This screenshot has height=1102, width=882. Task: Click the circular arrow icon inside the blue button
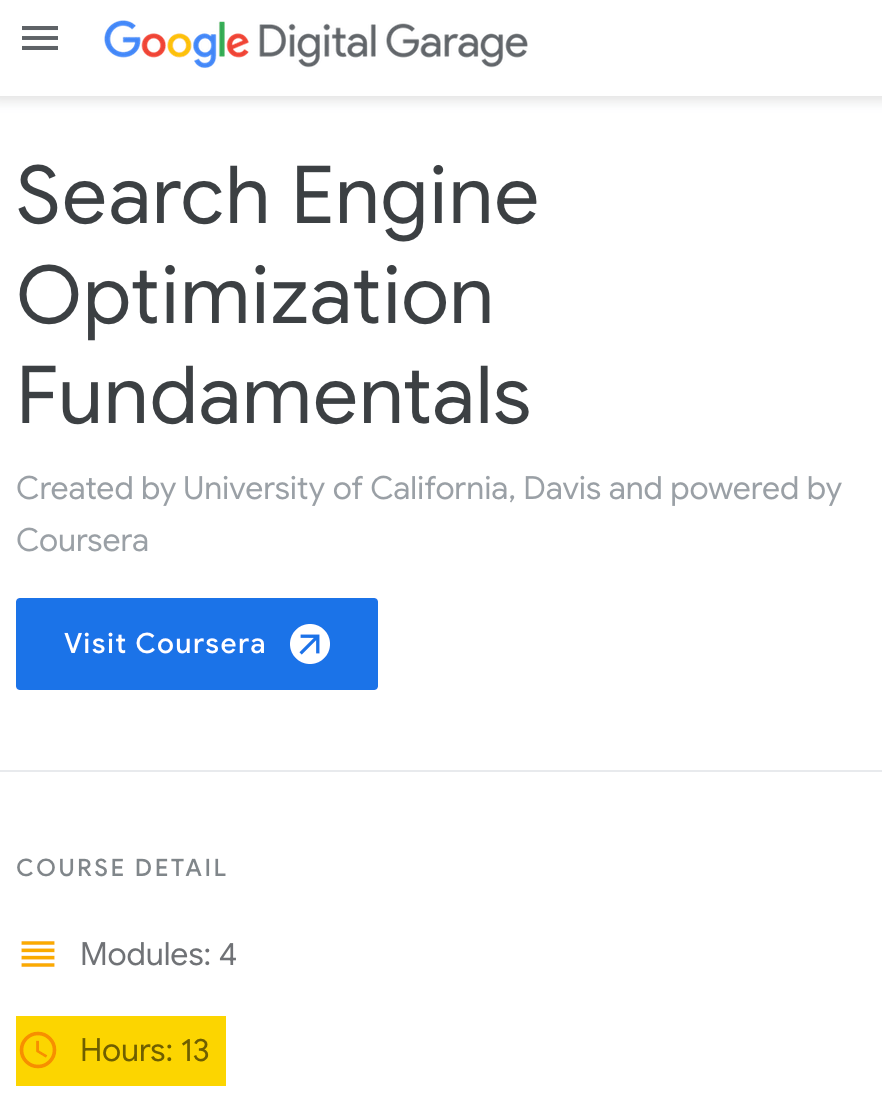310,643
